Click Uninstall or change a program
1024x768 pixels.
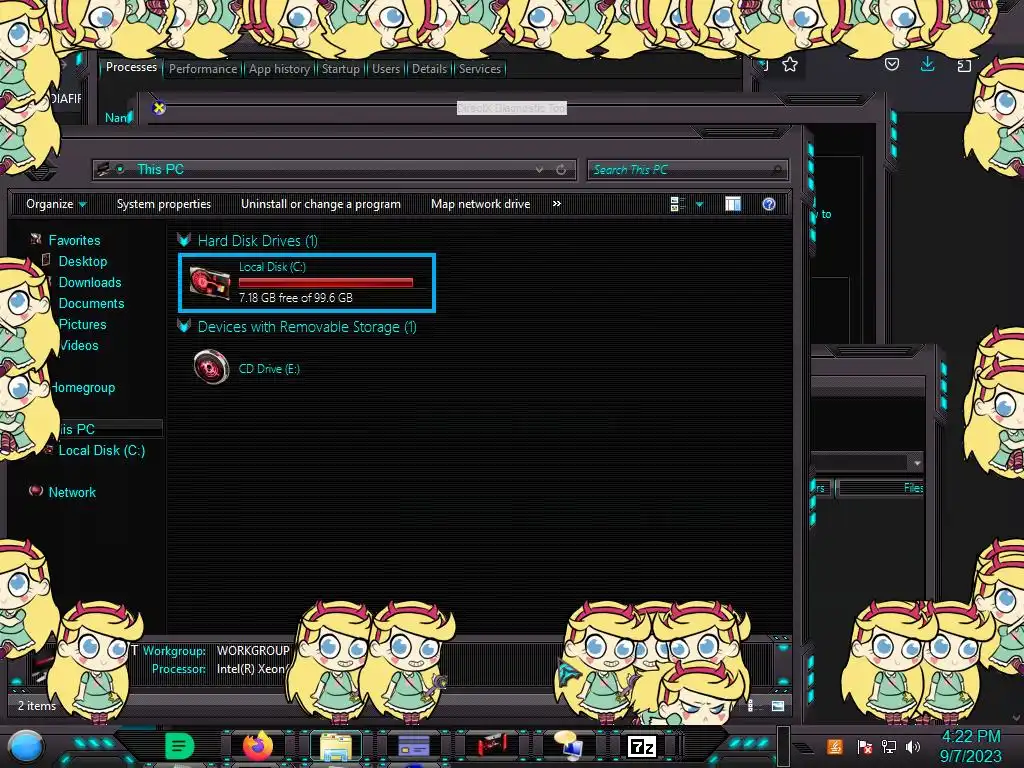click(x=321, y=204)
